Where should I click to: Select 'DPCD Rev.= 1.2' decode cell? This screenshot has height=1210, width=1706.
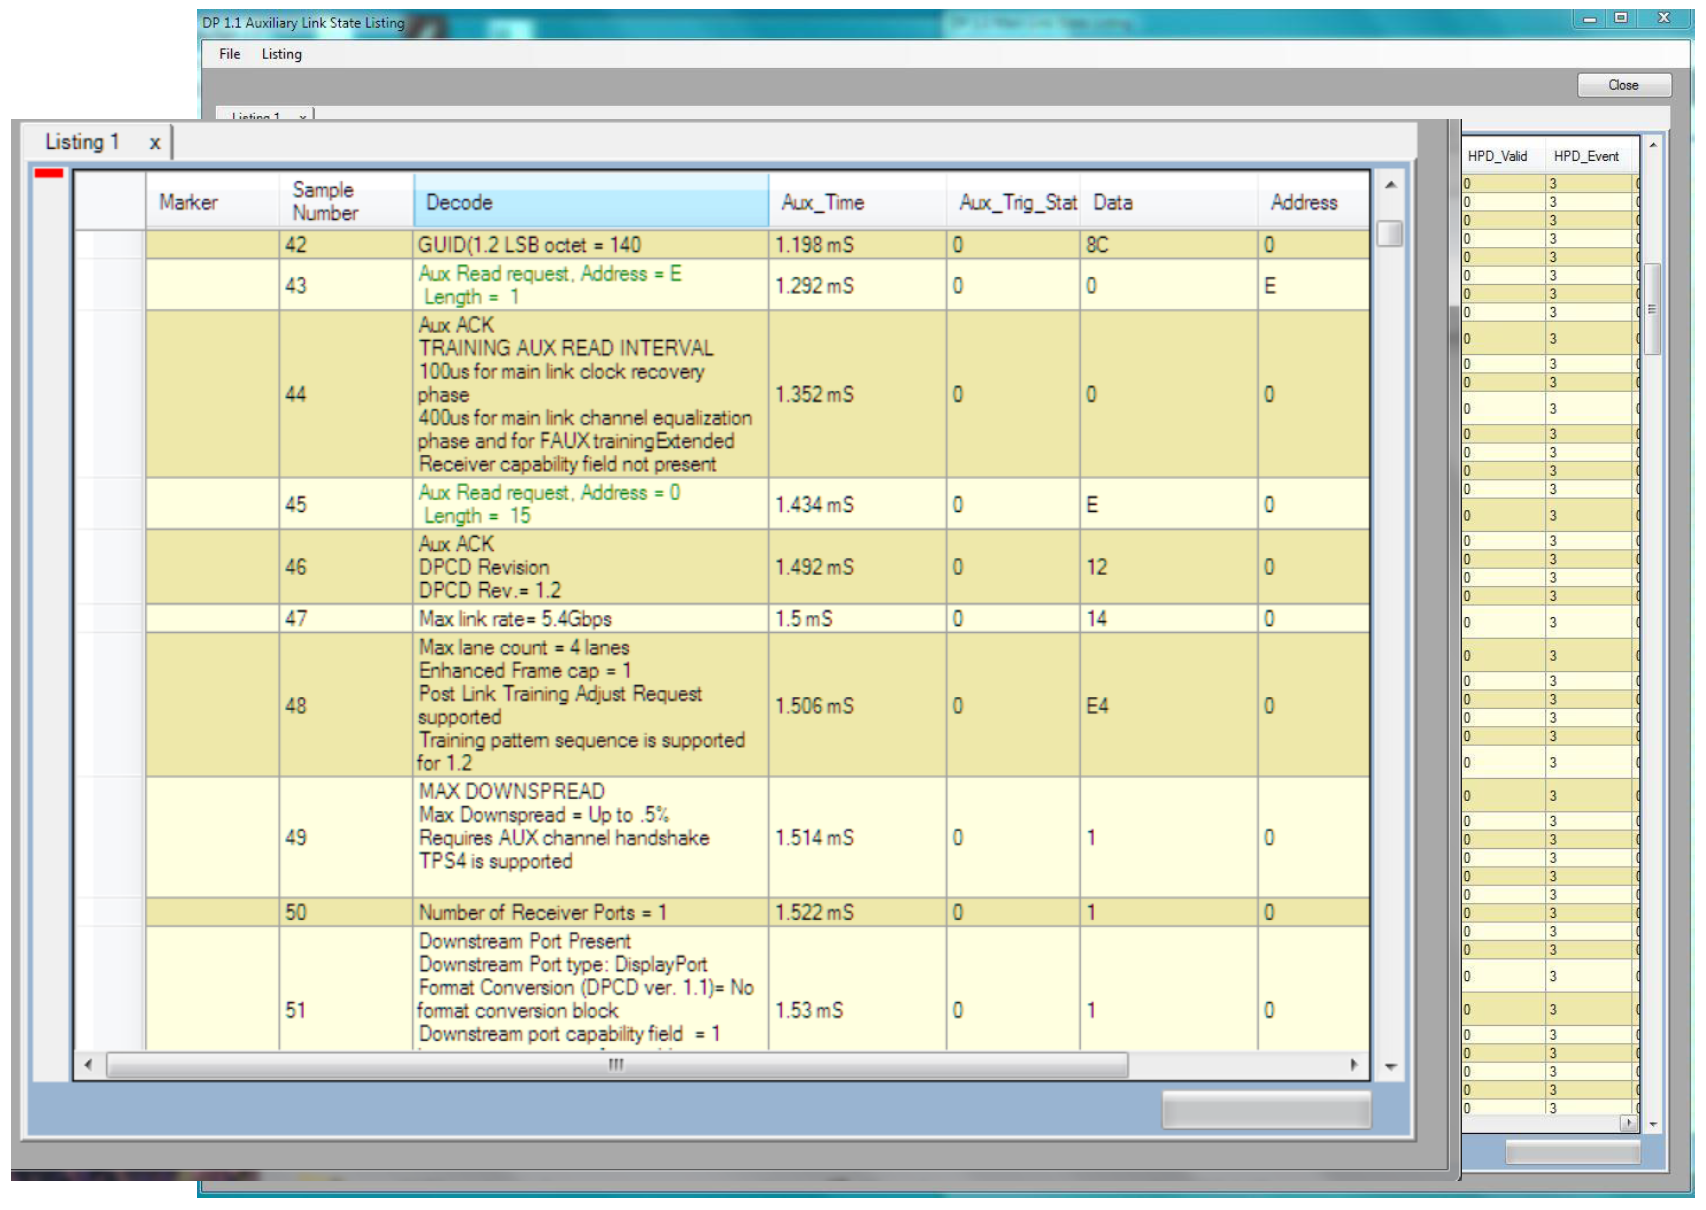tap(591, 567)
